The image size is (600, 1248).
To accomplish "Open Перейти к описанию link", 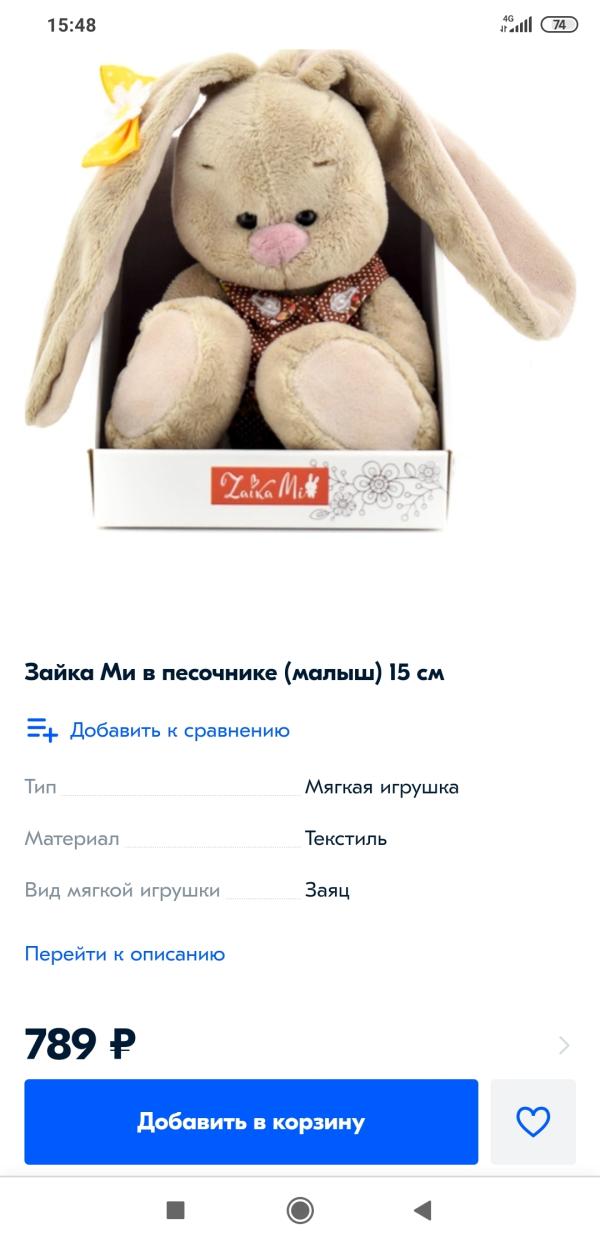I will coord(125,954).
